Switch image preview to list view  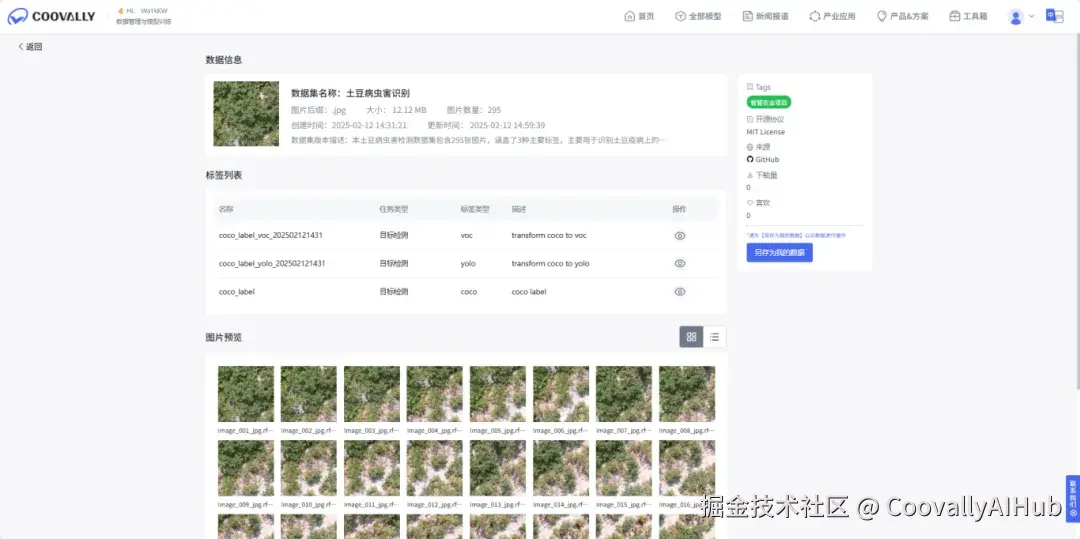tap(714, 337)
